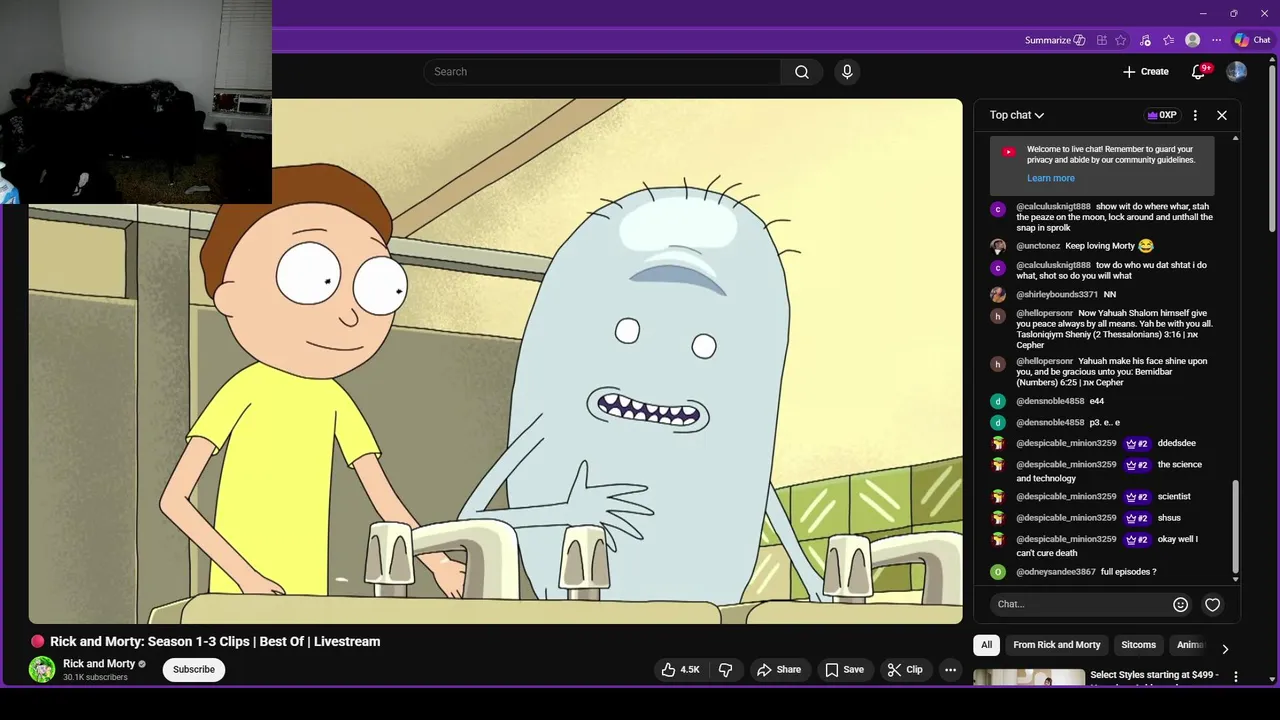Open more actions below the video

951,670
